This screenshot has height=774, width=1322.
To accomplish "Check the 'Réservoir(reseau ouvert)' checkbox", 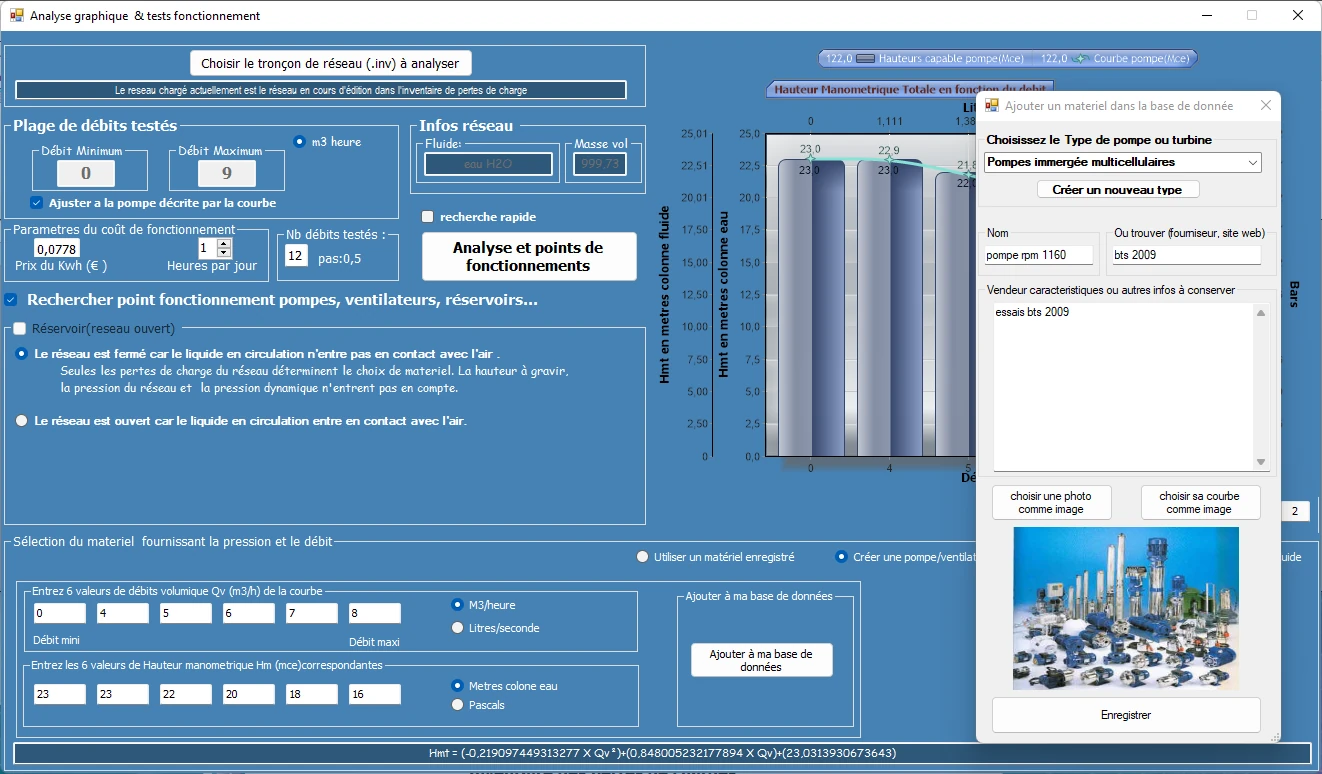I will pos(19,328).
